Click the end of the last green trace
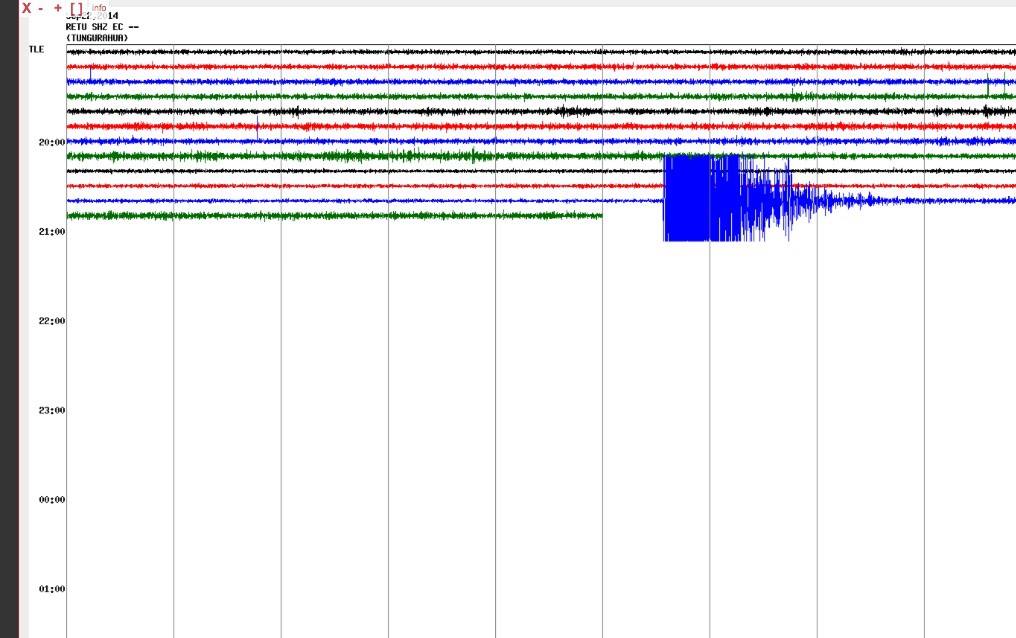Screen dimensions: 1016x638 [599, 216]
